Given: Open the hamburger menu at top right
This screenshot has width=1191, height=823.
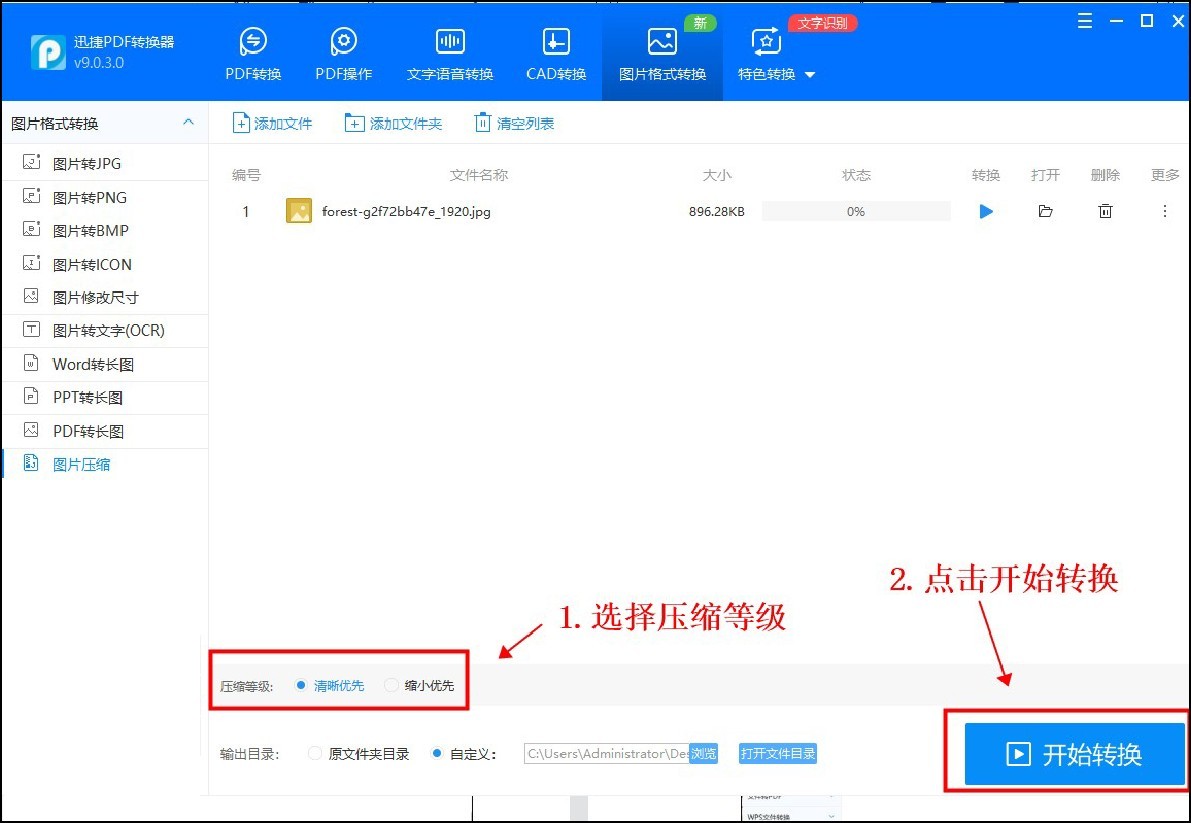Looking at the screenshot, I should click(x=1084, y=20).
